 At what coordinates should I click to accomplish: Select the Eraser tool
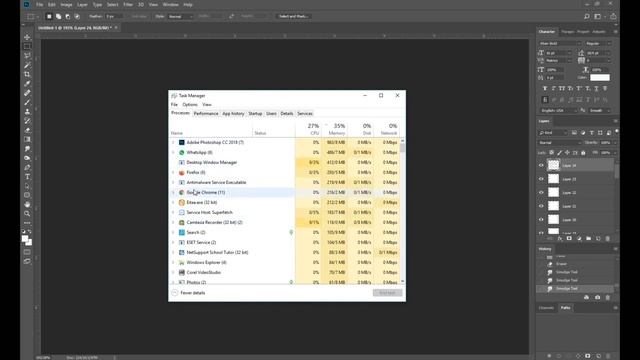(x=27, y=130)
